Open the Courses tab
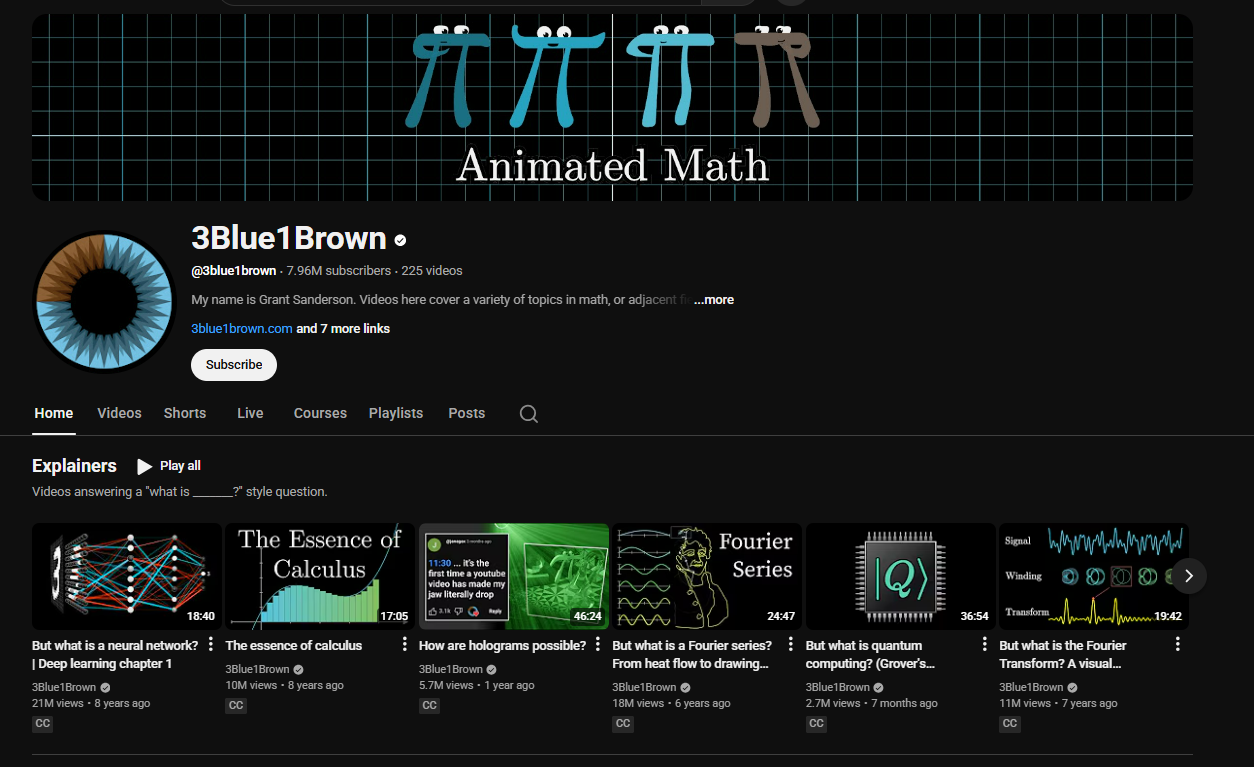 pos(320,413)
